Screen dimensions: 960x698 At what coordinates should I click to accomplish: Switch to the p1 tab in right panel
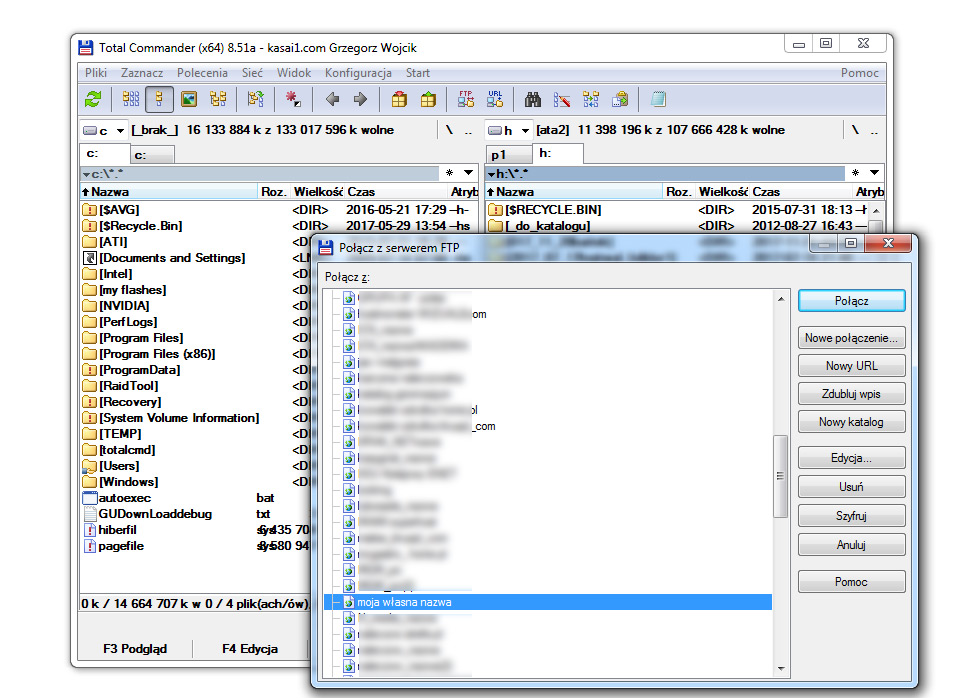point(508,155)
